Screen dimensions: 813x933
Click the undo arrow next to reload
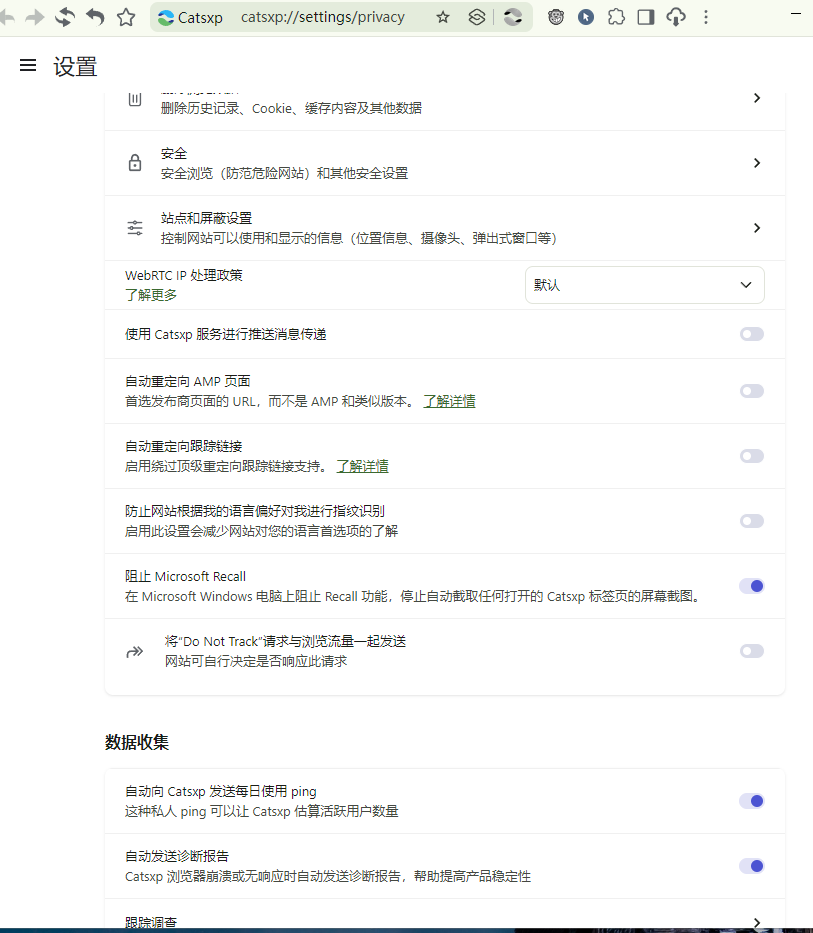click(x=96, y=16)
